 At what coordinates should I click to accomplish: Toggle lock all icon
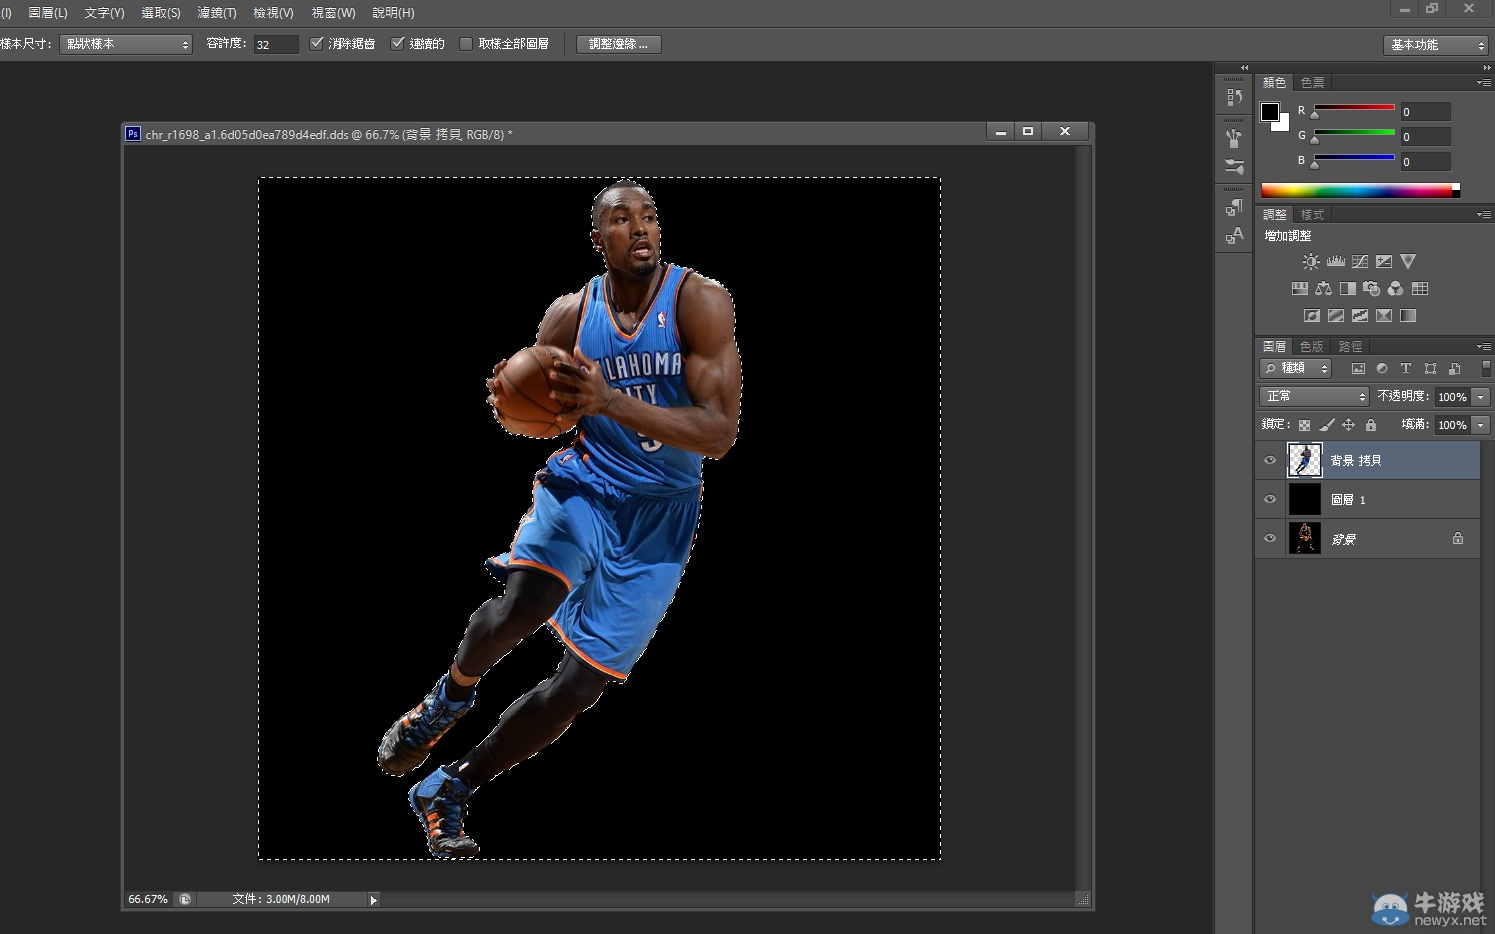1371,425
